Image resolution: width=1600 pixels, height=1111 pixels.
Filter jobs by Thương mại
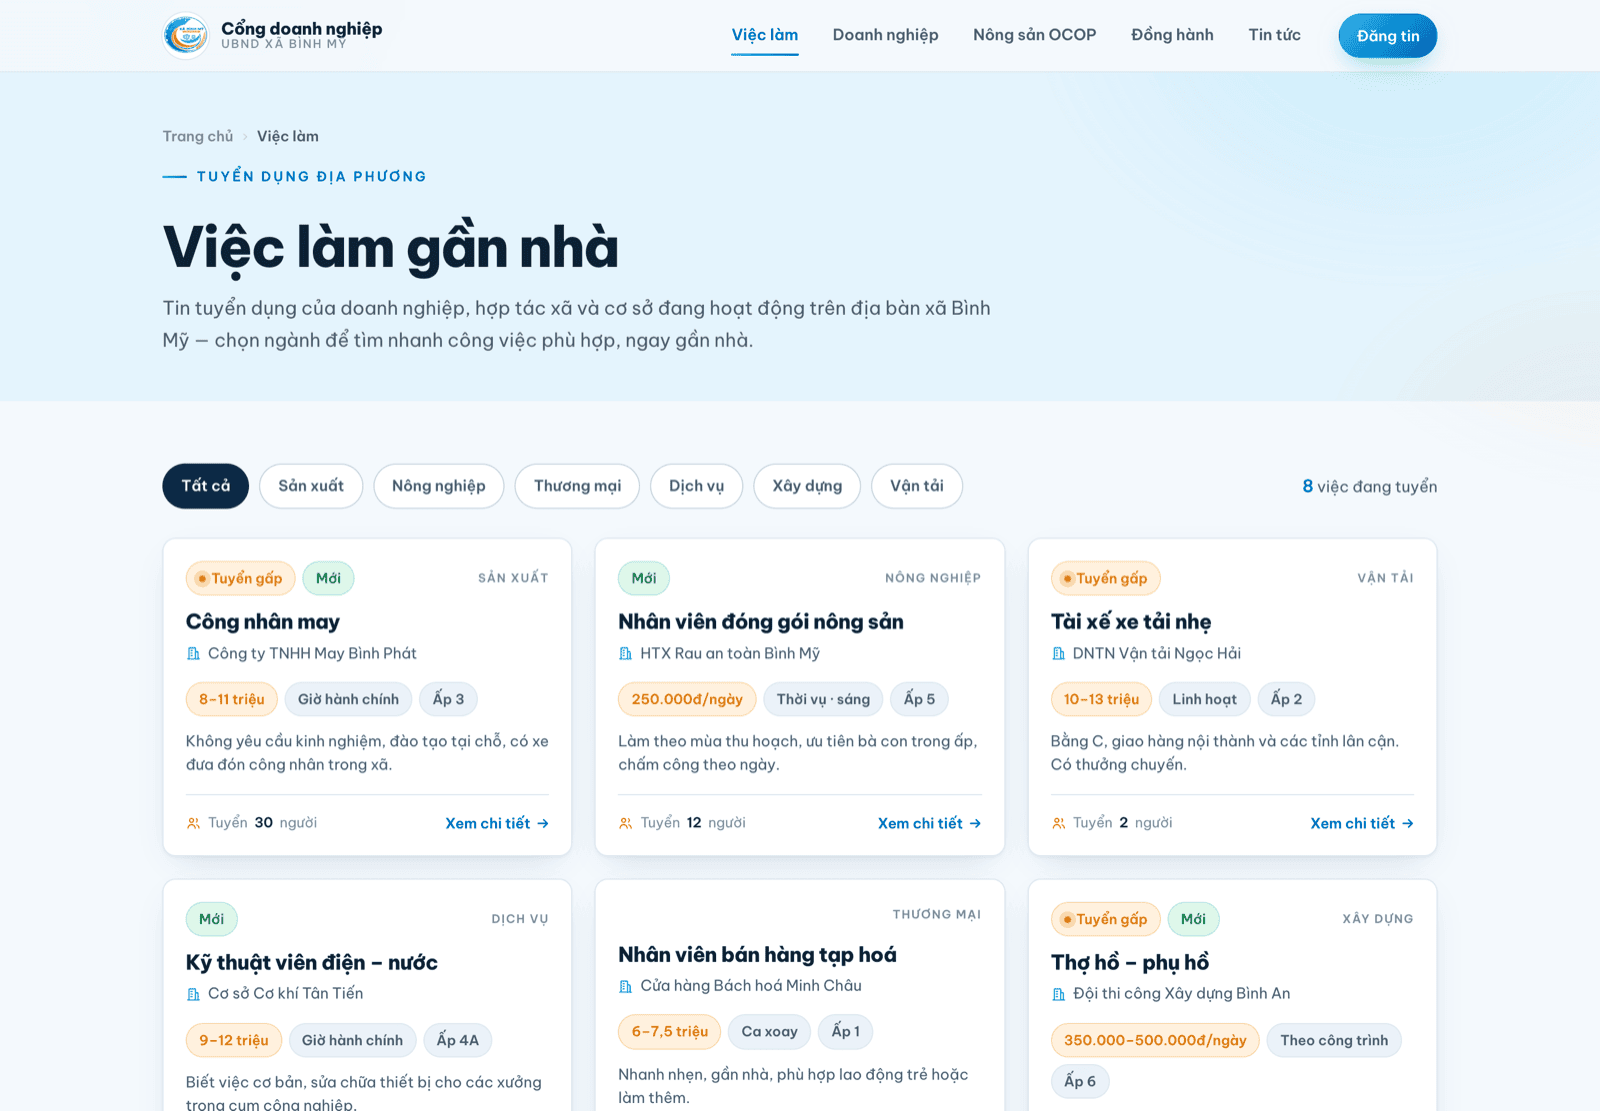[577, 486]
